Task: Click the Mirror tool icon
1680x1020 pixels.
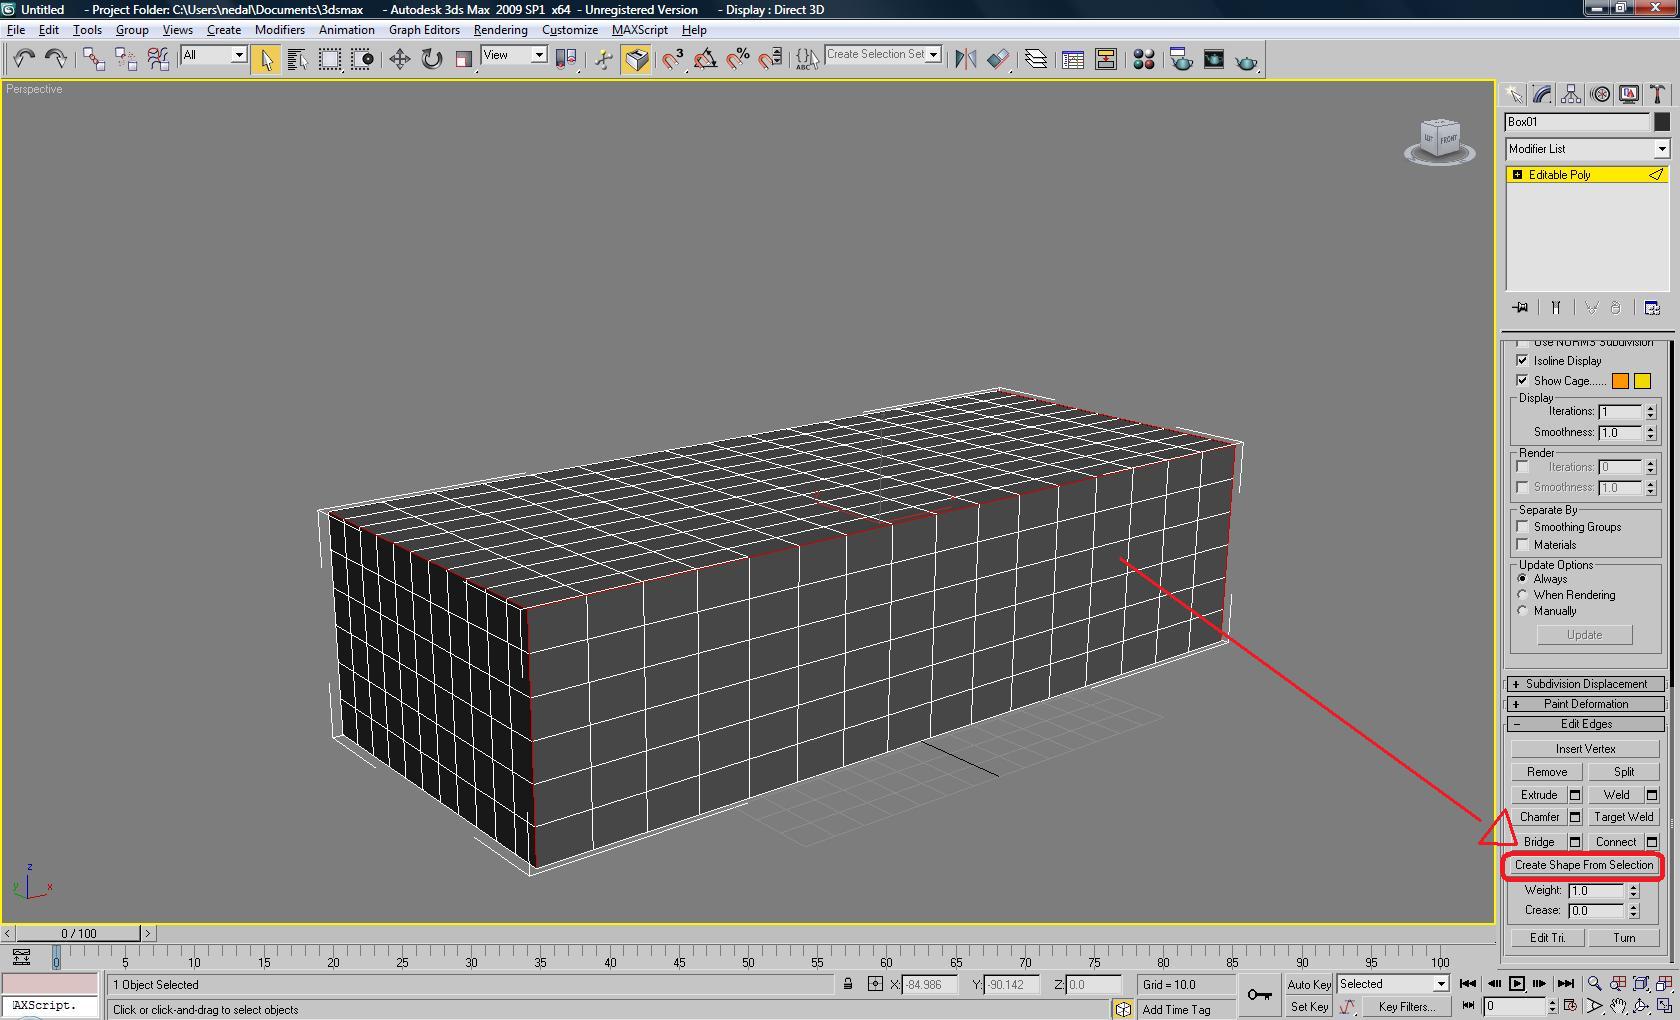Action: (x=965, y=59)
